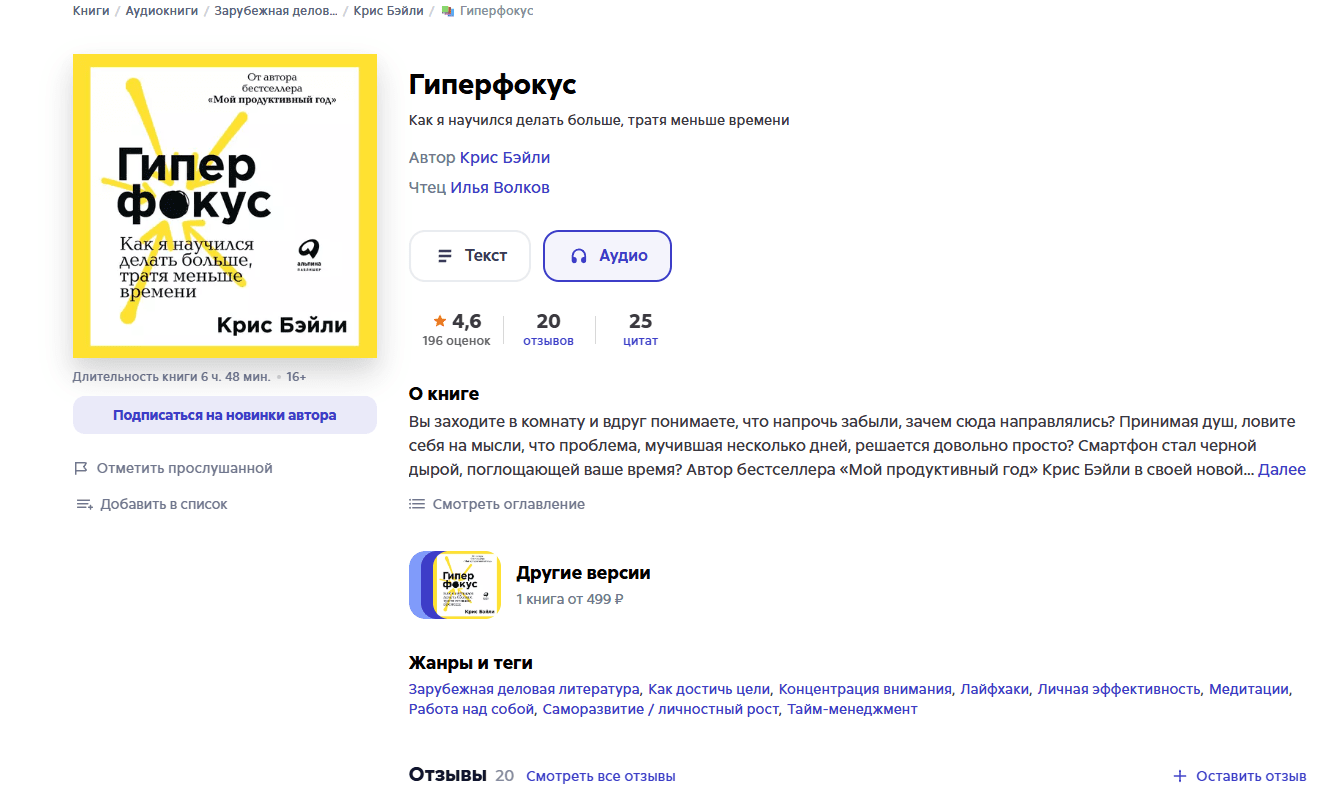The width and height of the screenshot is (1342, 811).
Task: Expand the description with Далее
Action: pos(1281,469)
